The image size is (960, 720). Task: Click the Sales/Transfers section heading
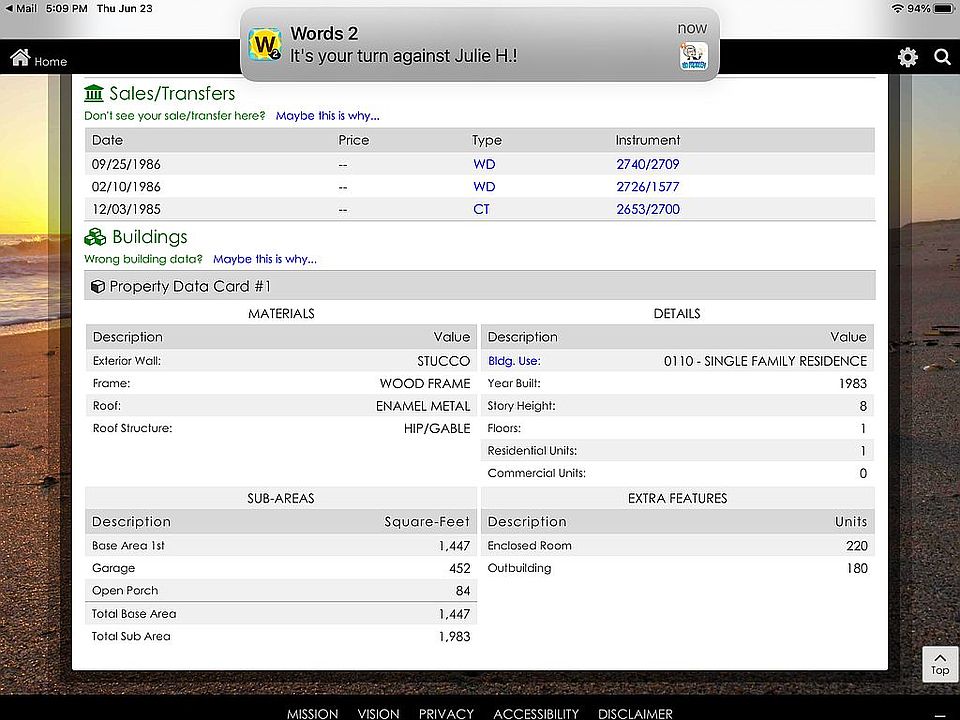tap(172, 94)
